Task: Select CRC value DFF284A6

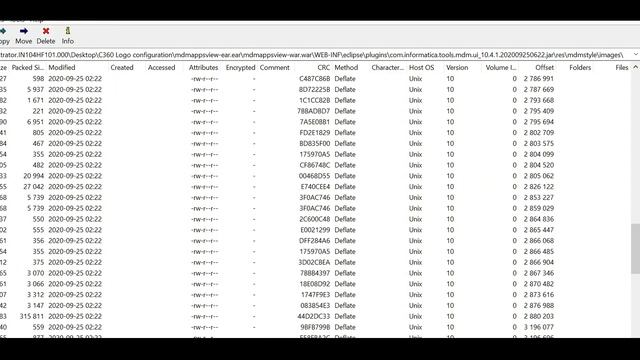Action: [314, 241]
